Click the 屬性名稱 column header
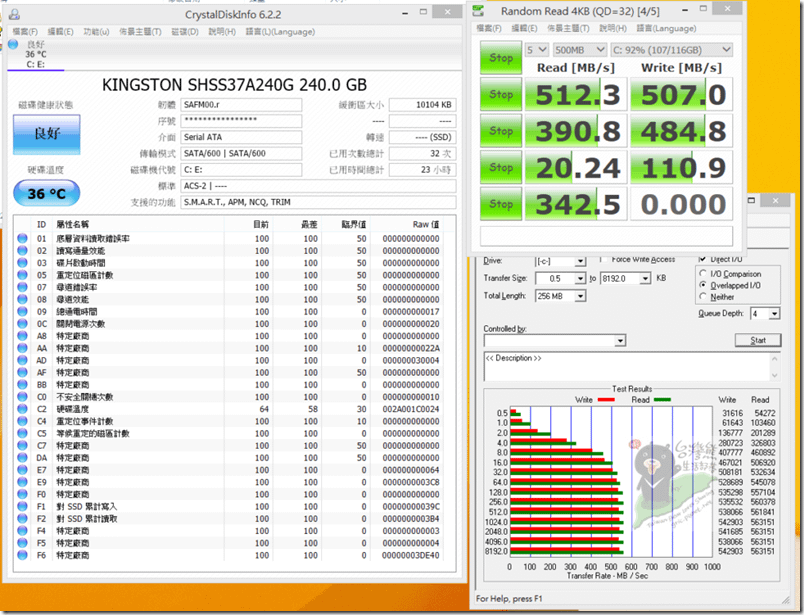The height and width of the screenshot is (615, 804). (x=72, y=224)
